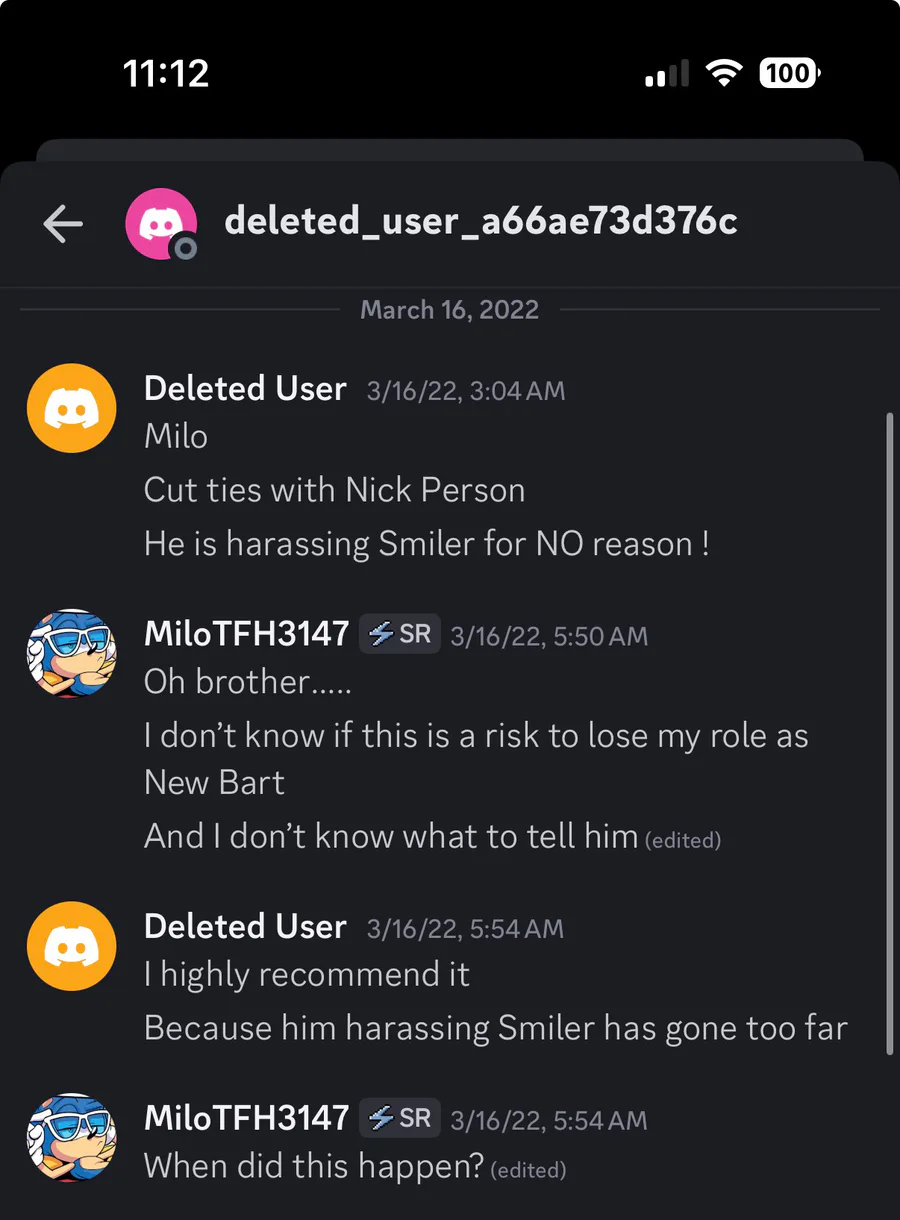
Task: Open the orange Deleted User avatar at 3:04 AM
Action: pos(71,408)
